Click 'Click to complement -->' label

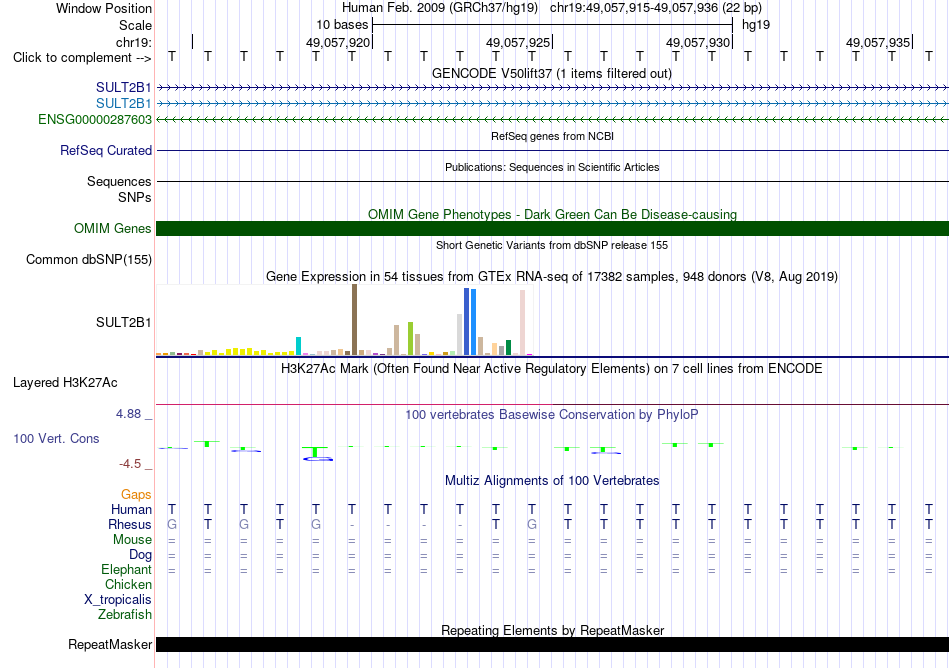[82, 58]
